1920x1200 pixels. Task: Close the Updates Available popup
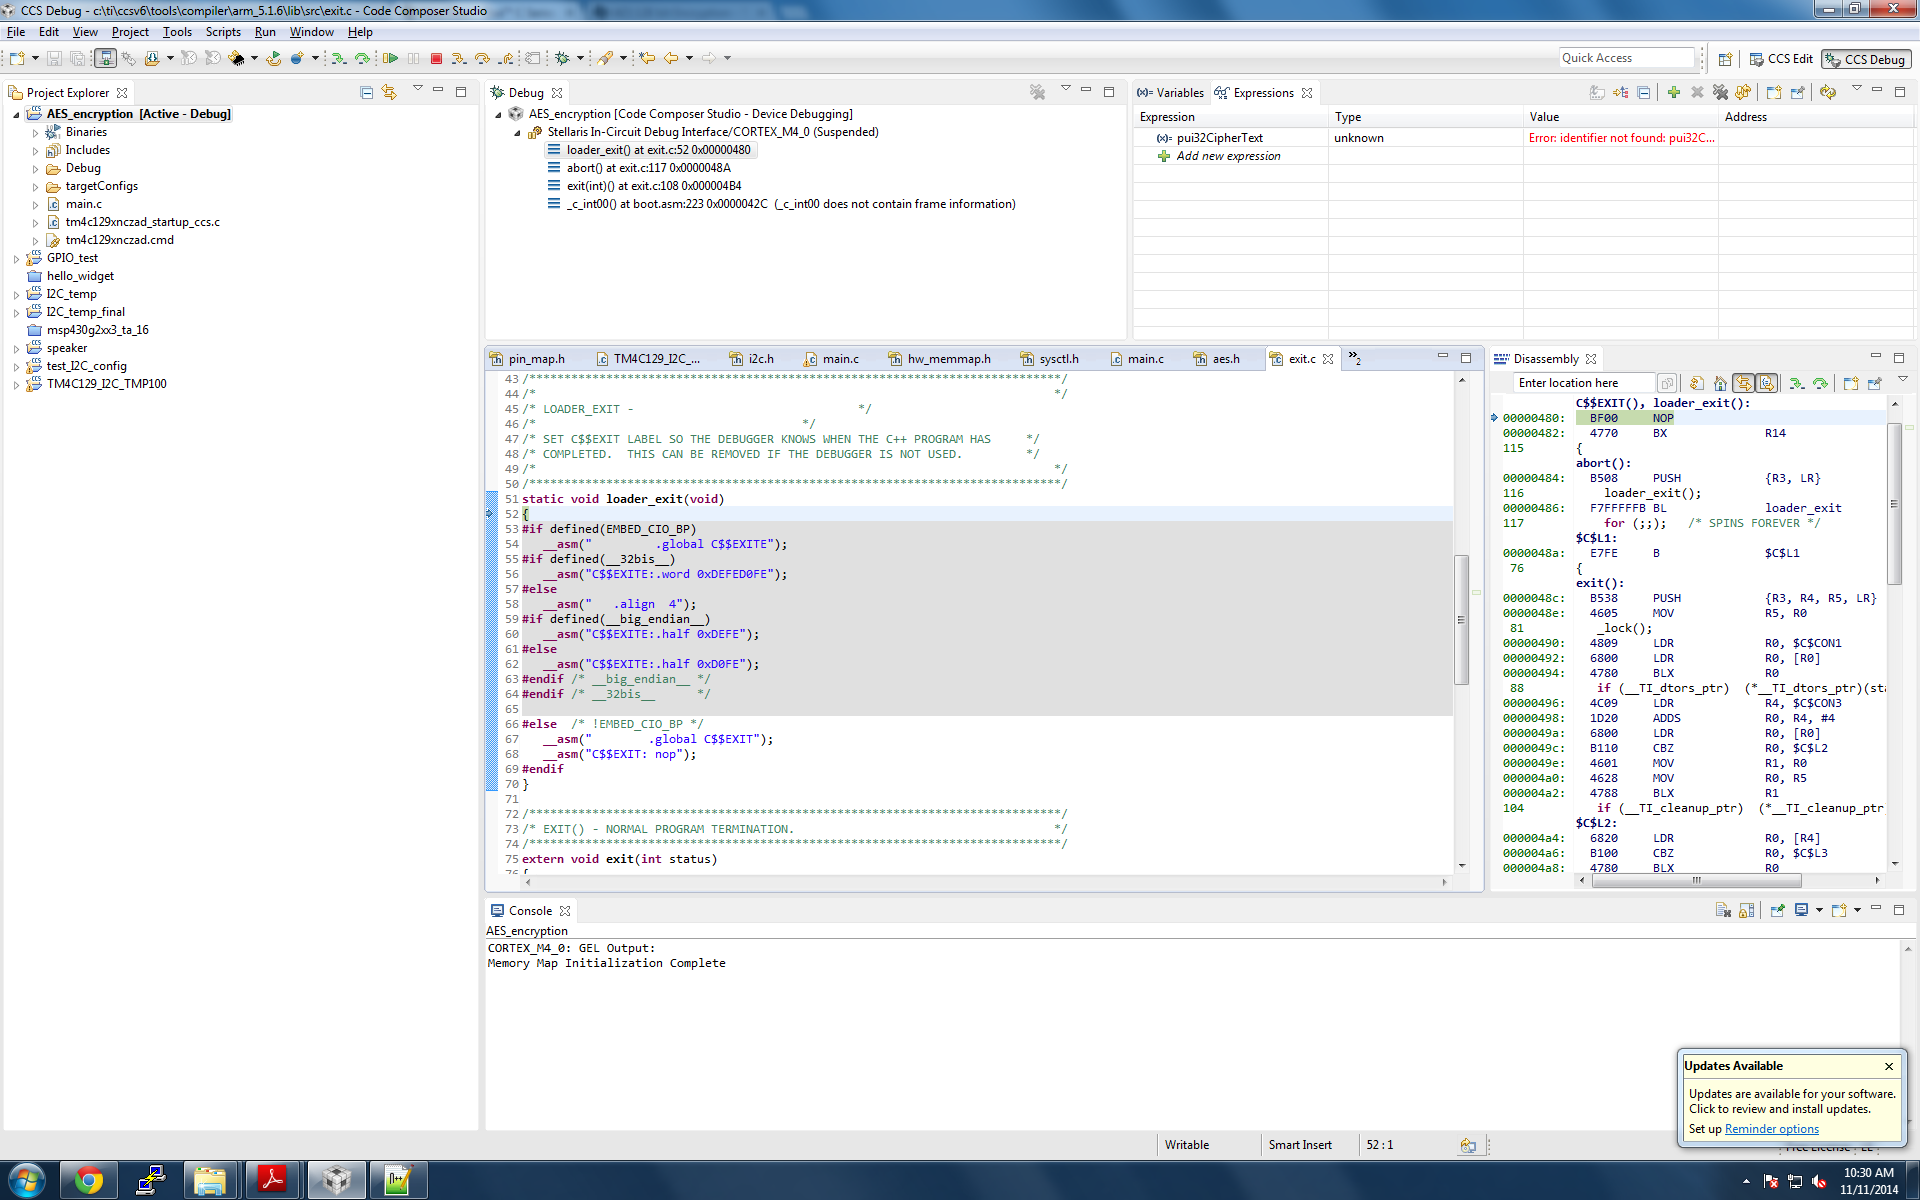coord(1889,1066)
